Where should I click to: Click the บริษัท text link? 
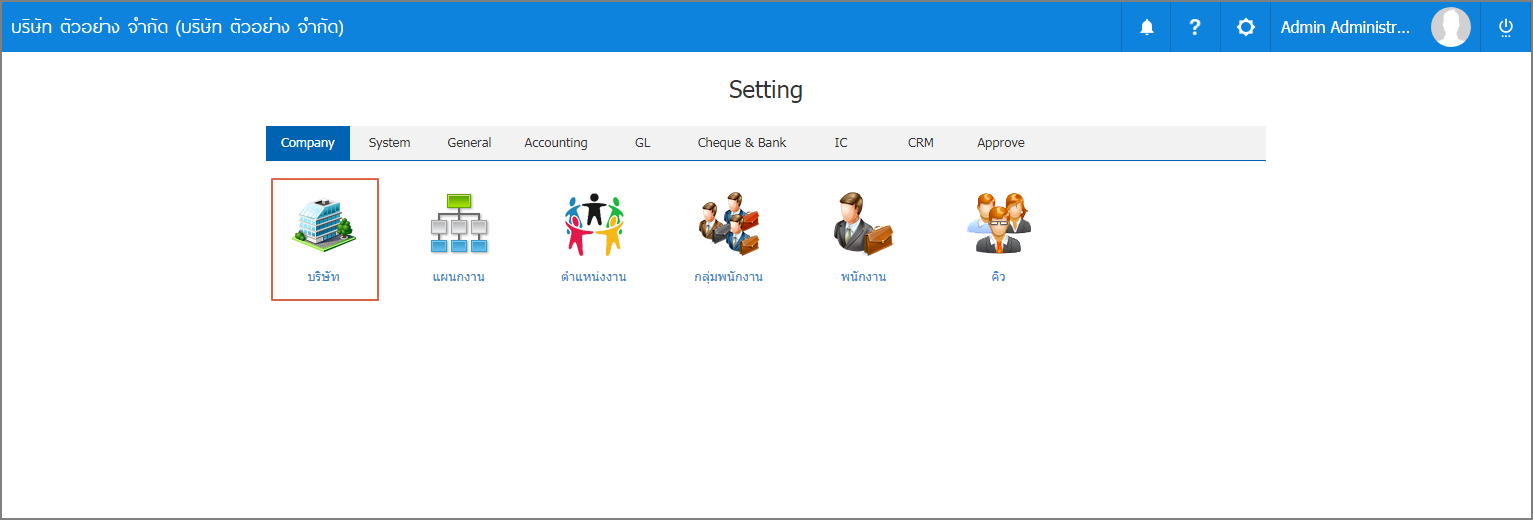tap(324, 277)
